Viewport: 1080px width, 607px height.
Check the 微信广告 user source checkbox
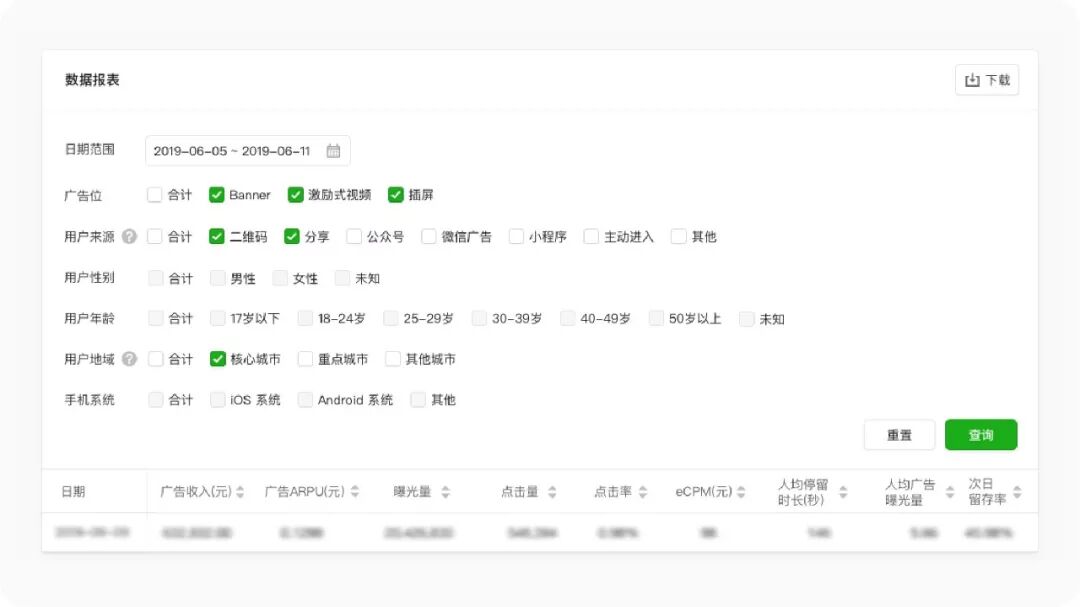click(429, 237)
